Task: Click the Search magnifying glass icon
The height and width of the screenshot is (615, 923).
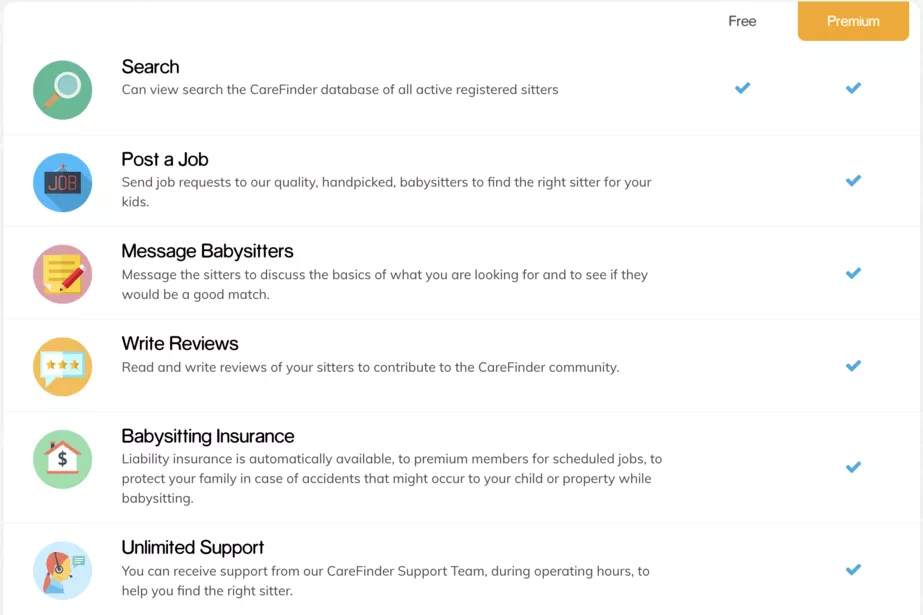Action: [62, 90]
